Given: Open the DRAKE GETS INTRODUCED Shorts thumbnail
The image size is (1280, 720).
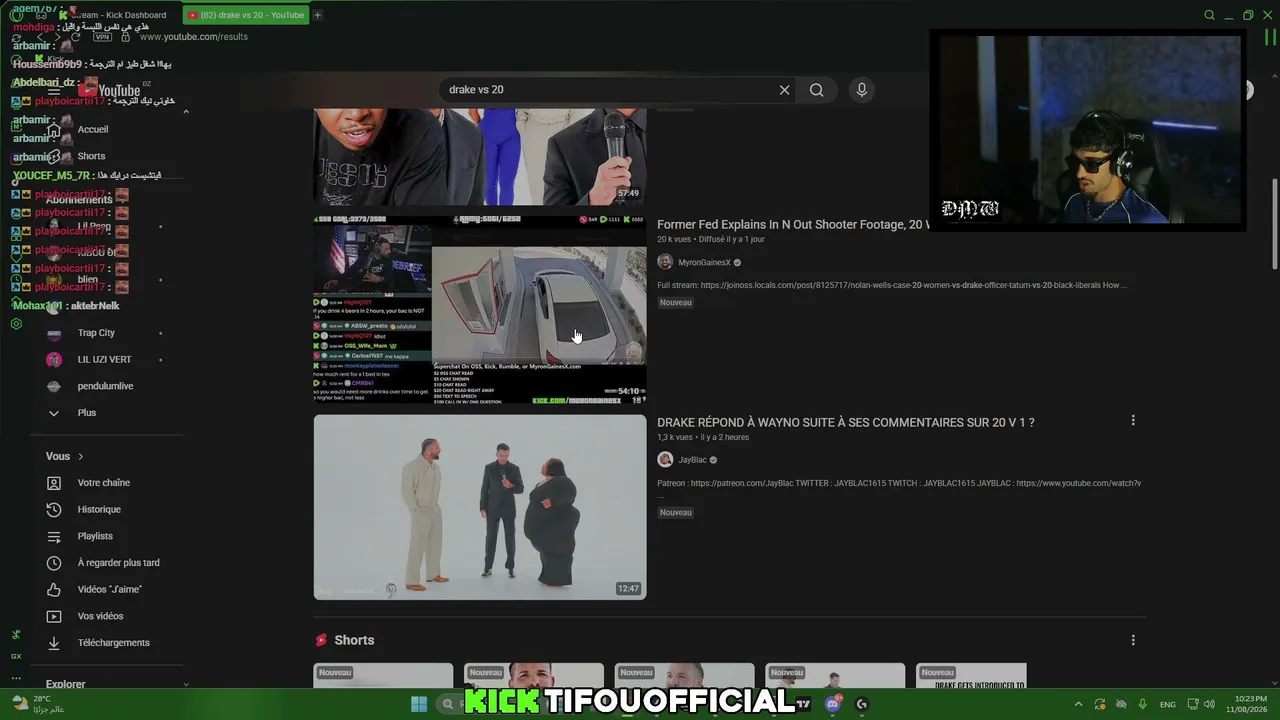Looking at the screenshot, I should click(971, 675).
